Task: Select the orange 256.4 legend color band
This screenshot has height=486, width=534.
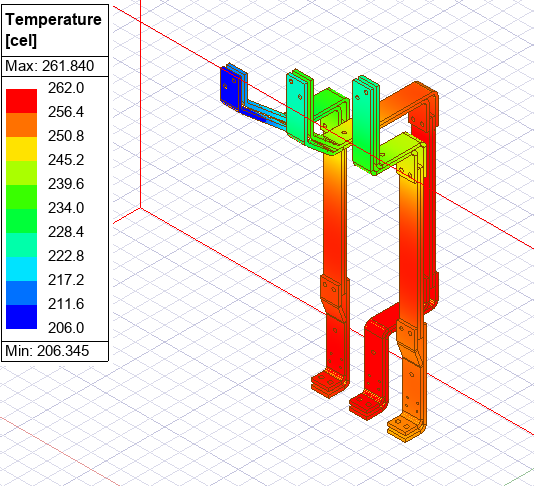Action: coord(21,125)
